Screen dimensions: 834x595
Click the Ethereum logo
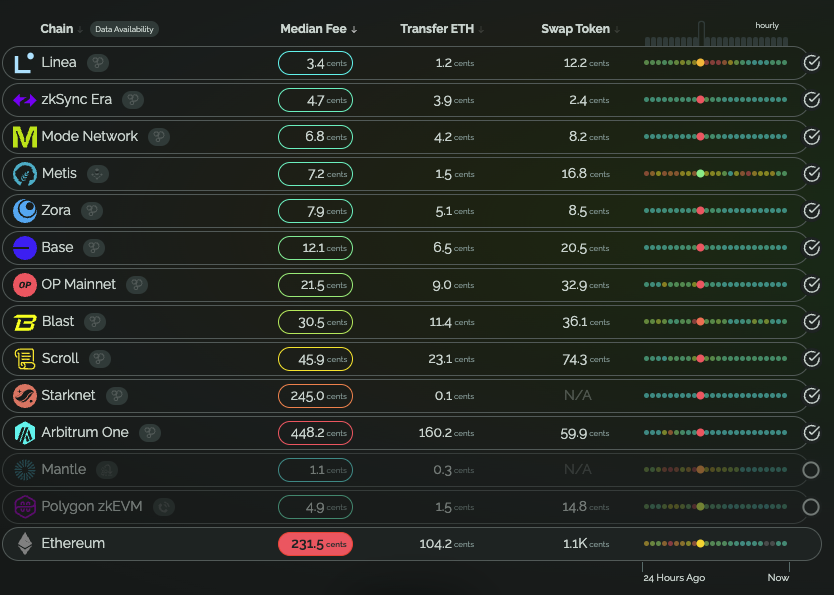click(x=24, y=543)
